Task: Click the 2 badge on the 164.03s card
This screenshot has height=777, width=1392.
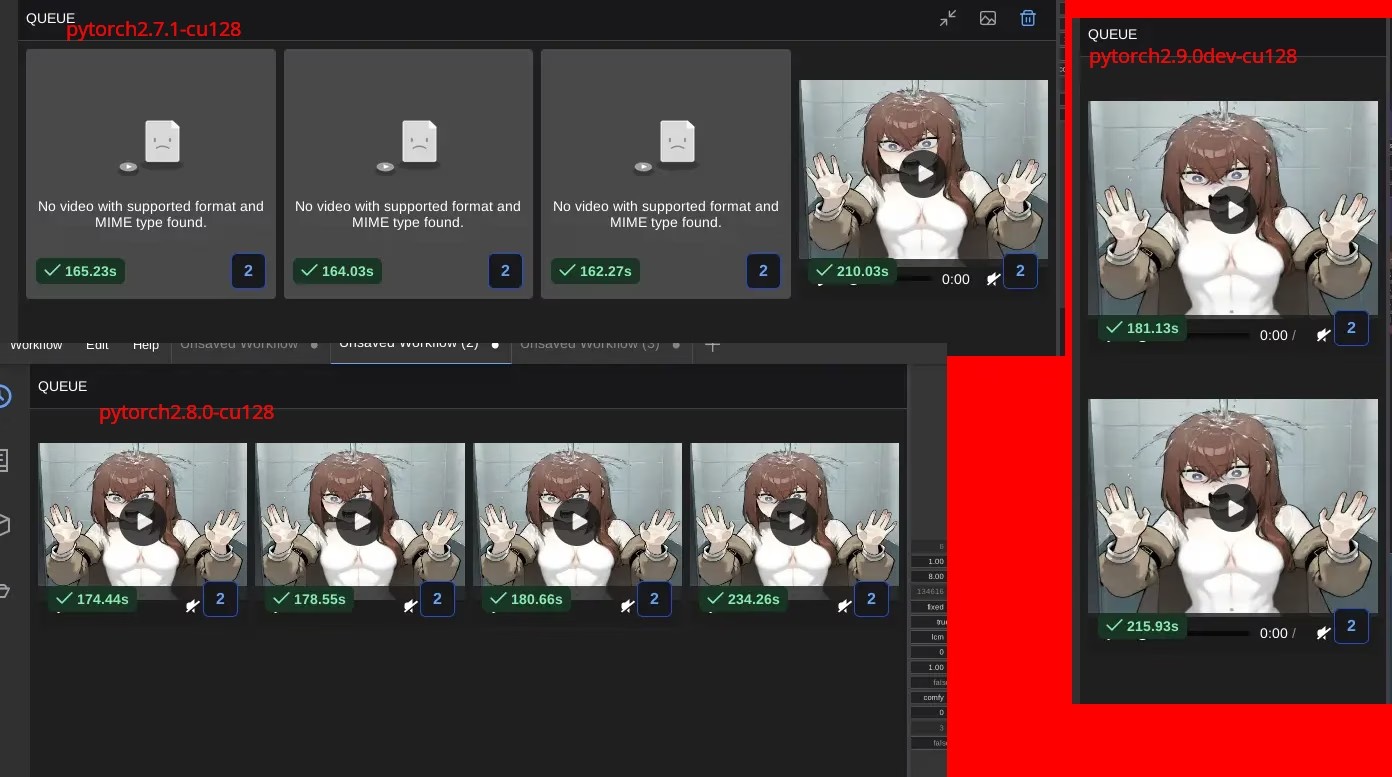Action: click(x=505, y=271)
